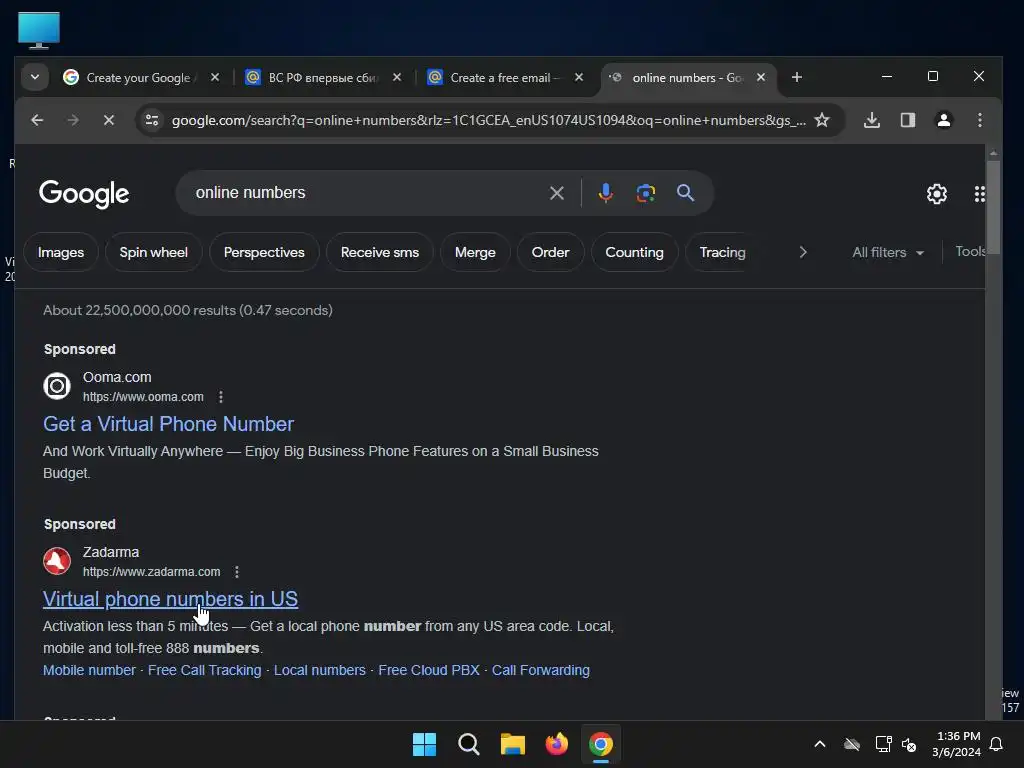
Task: Open a new browser tab
Action: pos(797,78)
